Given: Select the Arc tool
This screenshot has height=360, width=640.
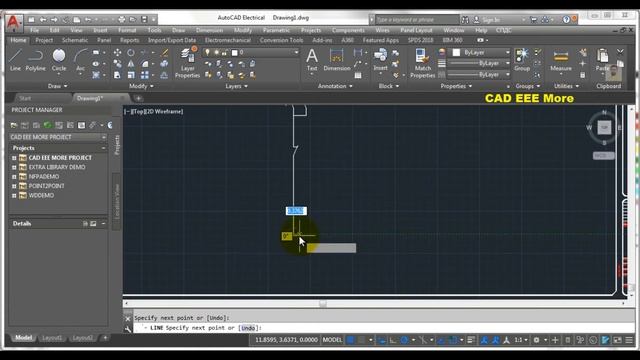Looking at the screenshot, I should pos(80,60).
